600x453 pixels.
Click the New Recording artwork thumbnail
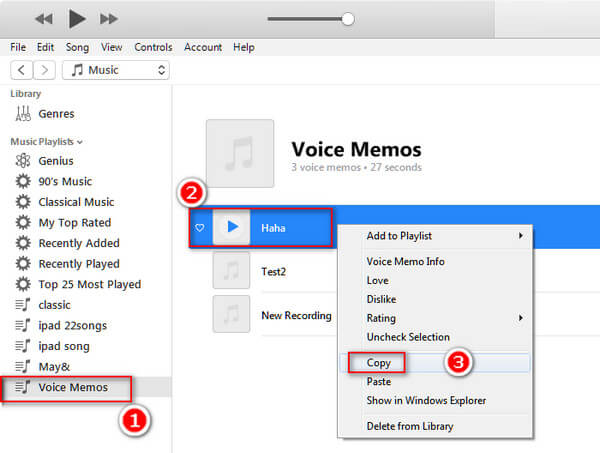pyautogui.click(x=232, y=314)
